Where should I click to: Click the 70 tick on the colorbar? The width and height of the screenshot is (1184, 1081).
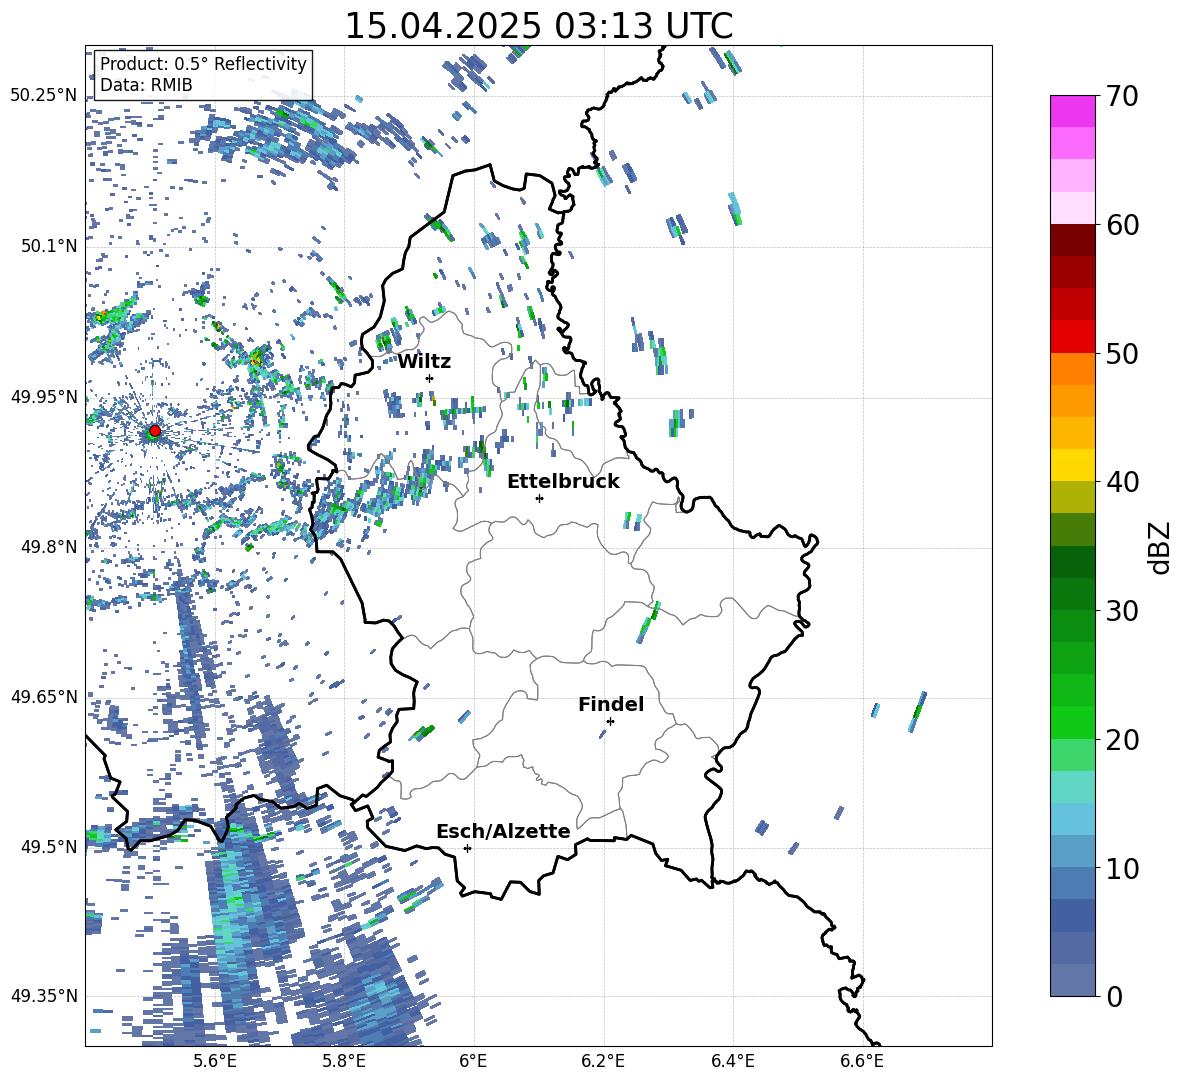1121,96
